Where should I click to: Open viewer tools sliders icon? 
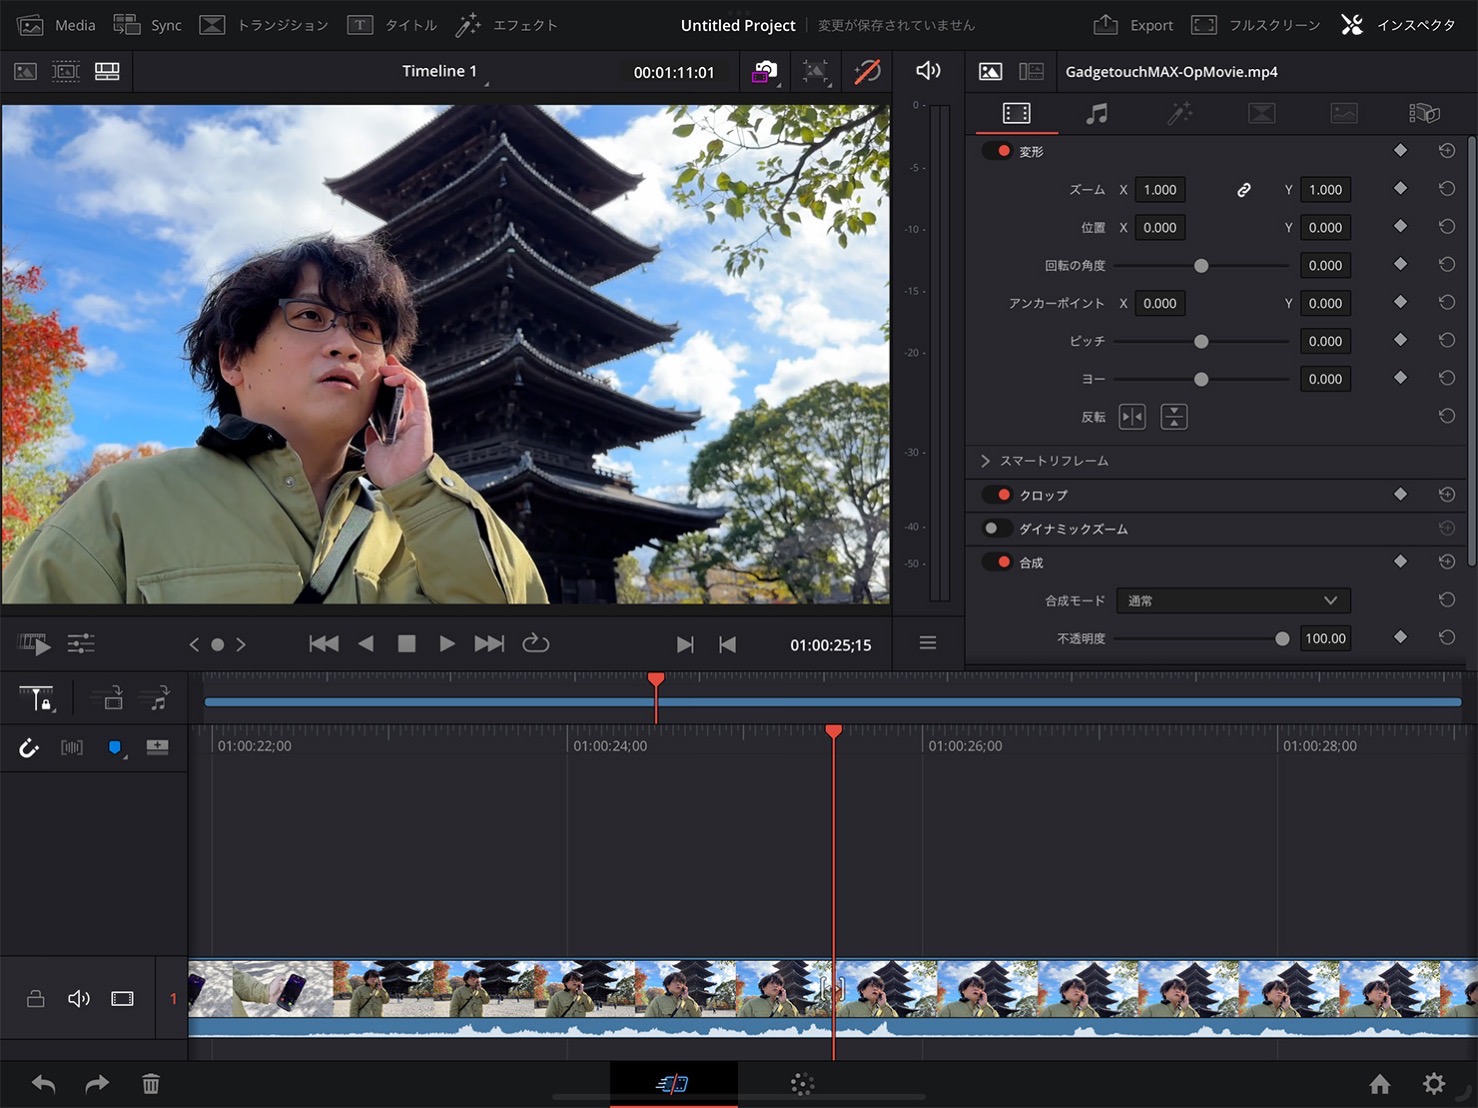(81, 644)
